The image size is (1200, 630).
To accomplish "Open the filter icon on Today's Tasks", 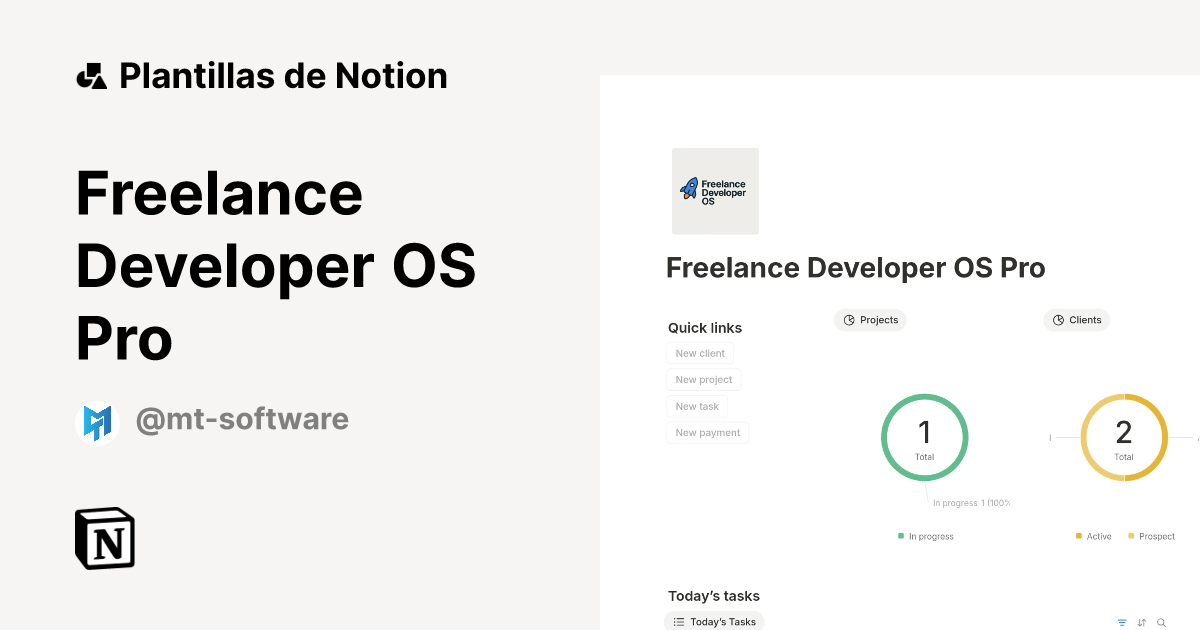I will [x=1121, y=622].
